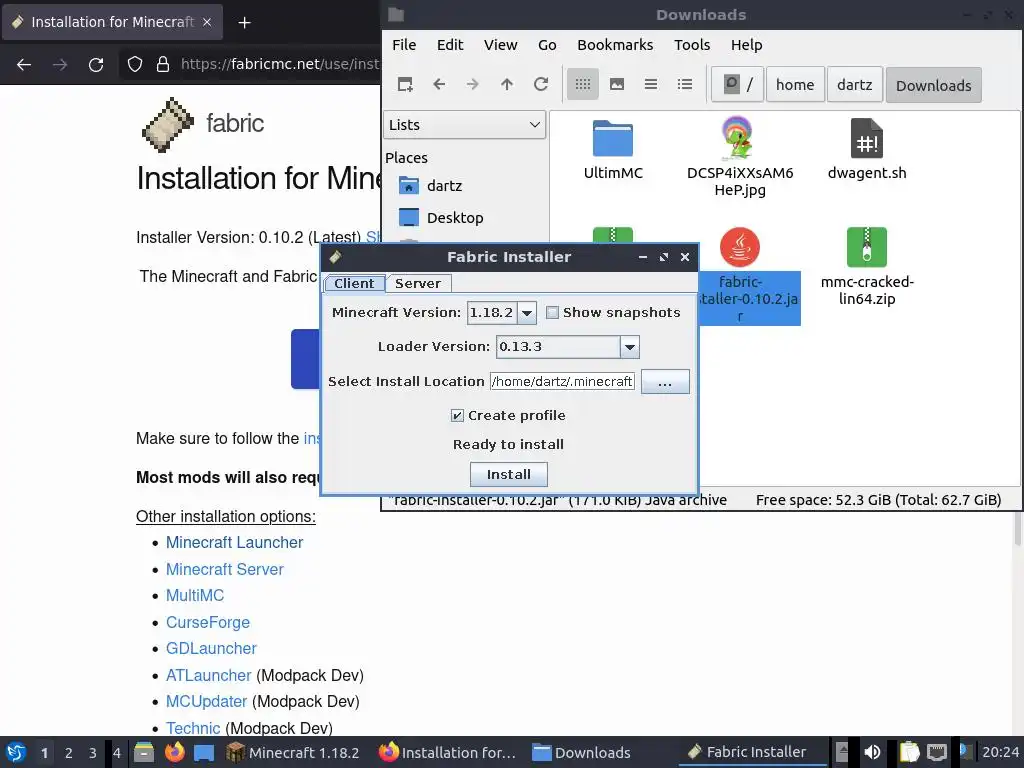Click the home path button

(x=795, y=85)
